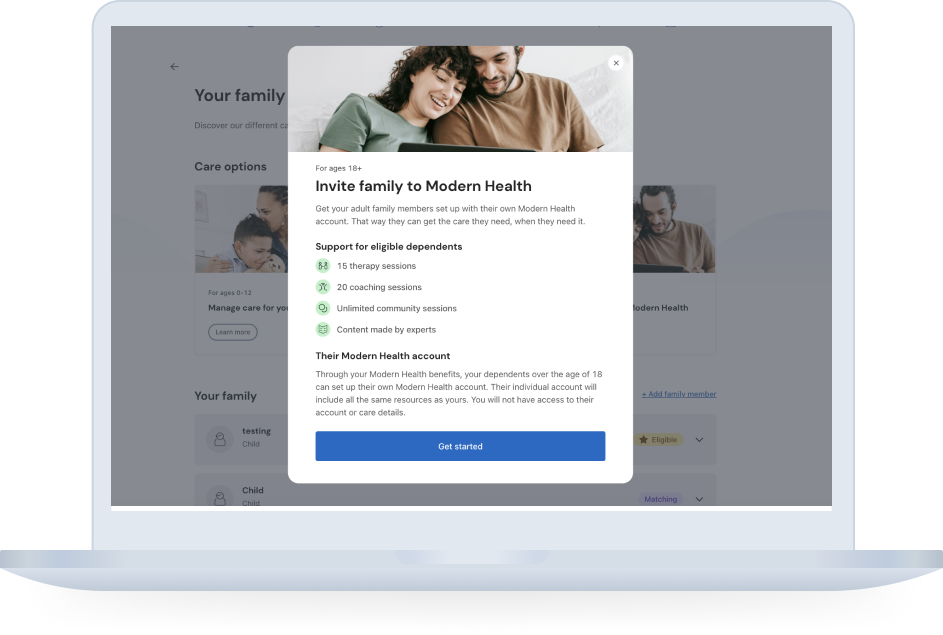Expand the testing family member row

(699, 440)
